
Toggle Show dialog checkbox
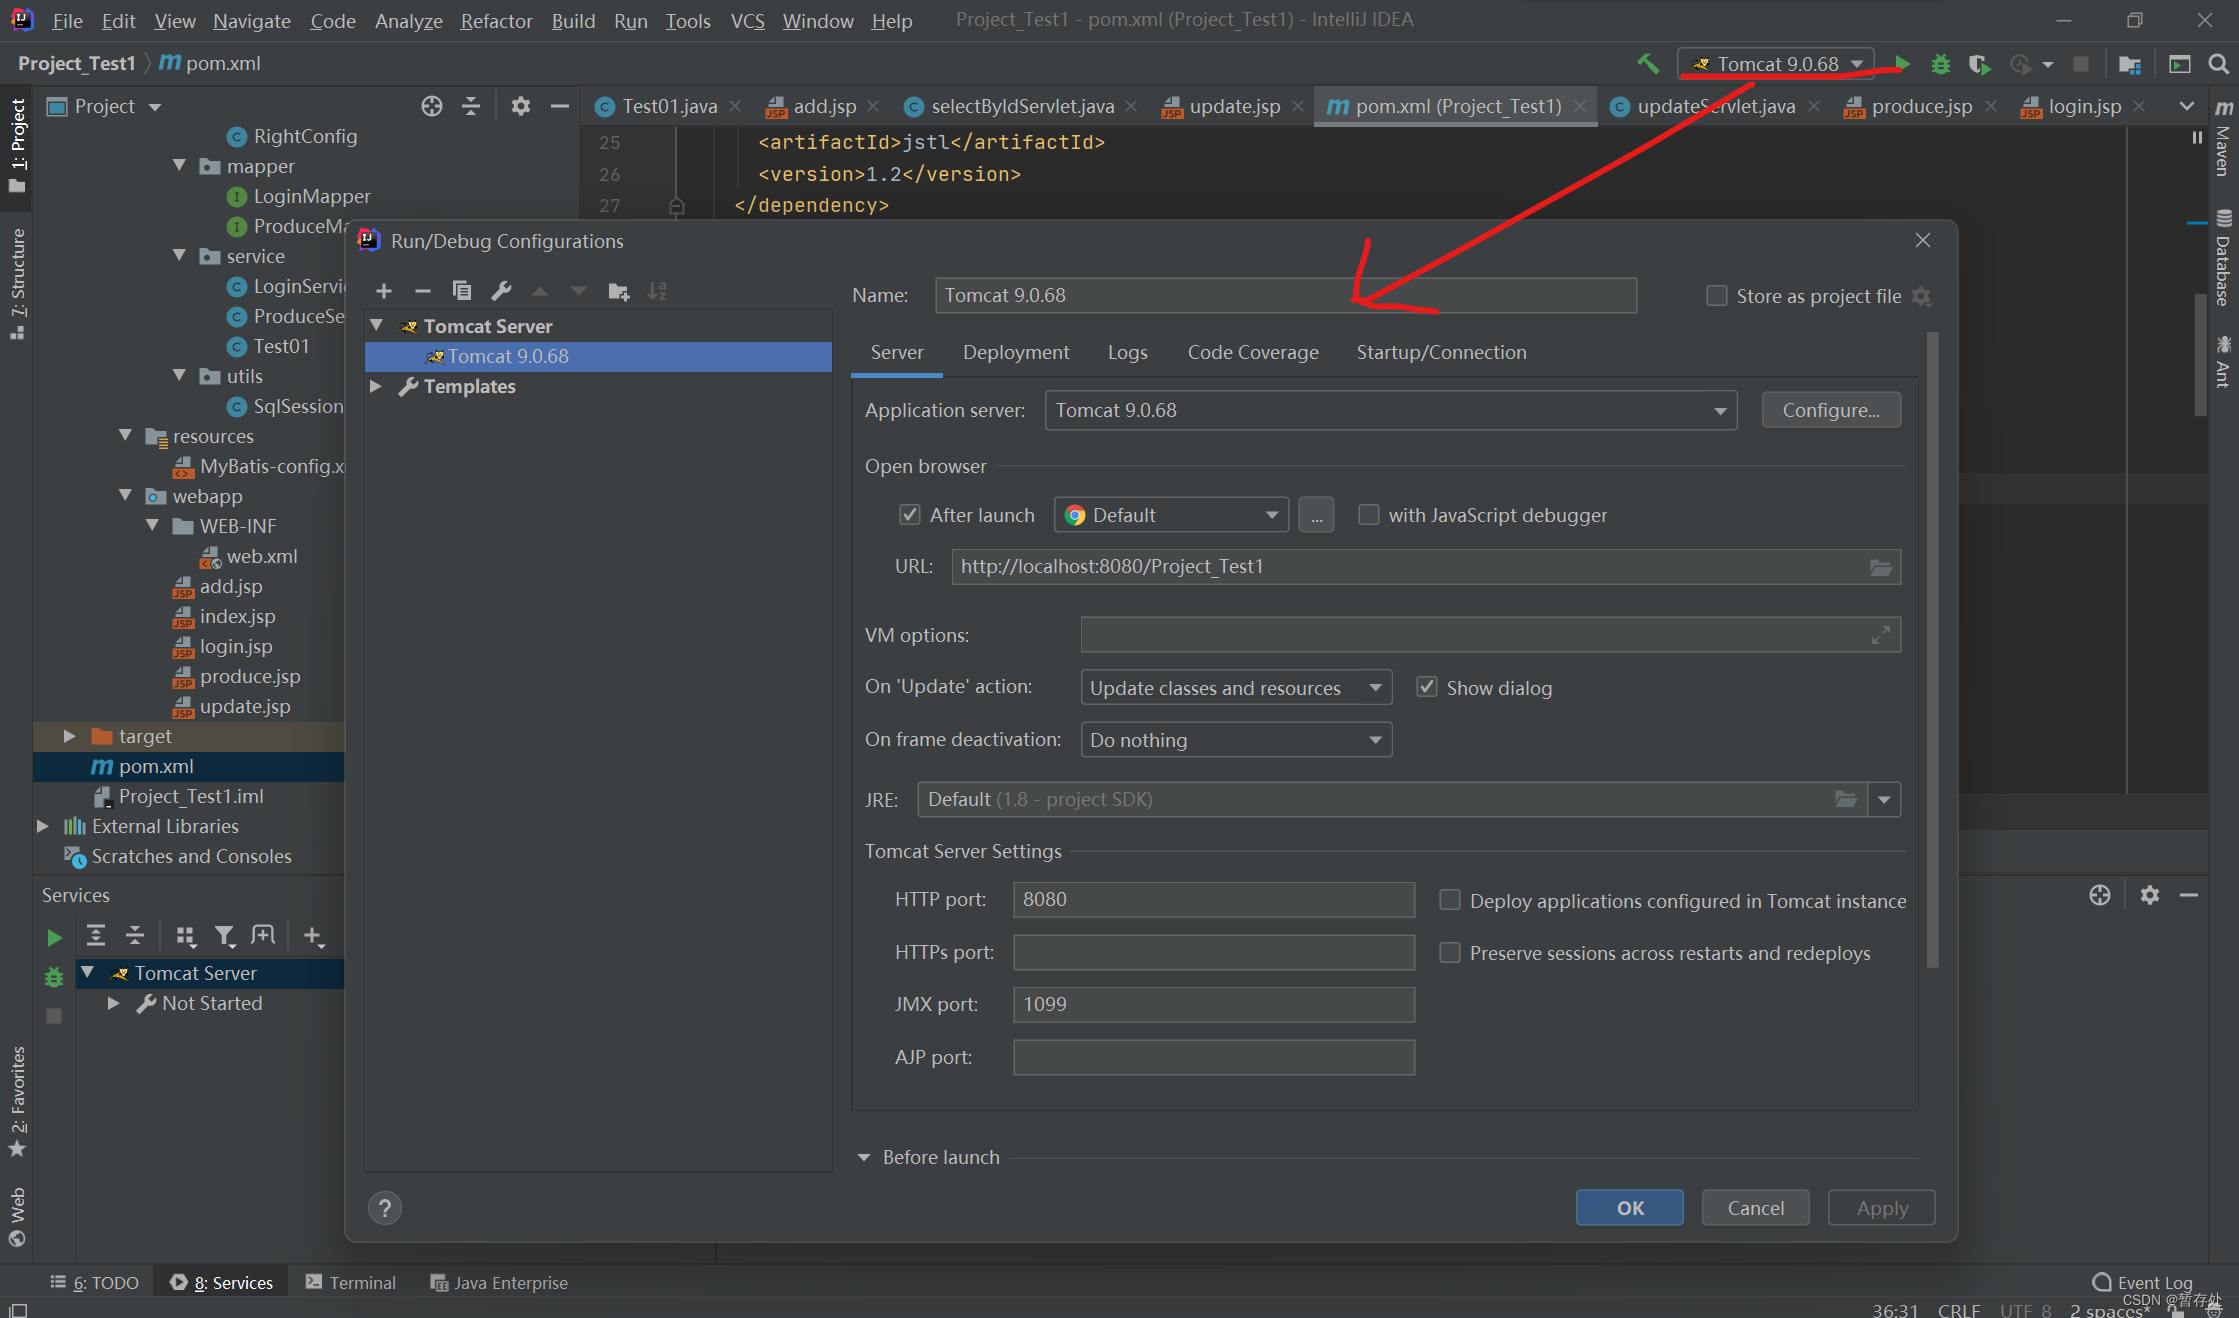1427,688
